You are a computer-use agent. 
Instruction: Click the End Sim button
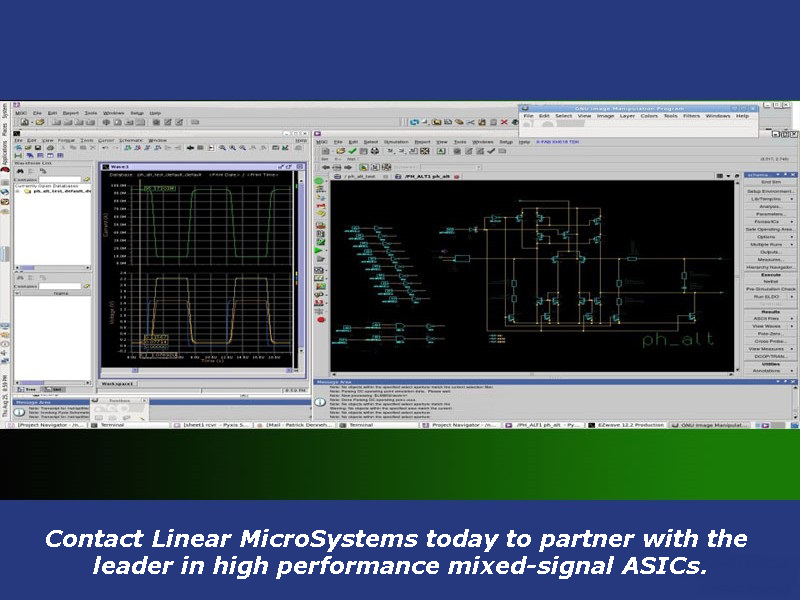(x=770, y=183)
